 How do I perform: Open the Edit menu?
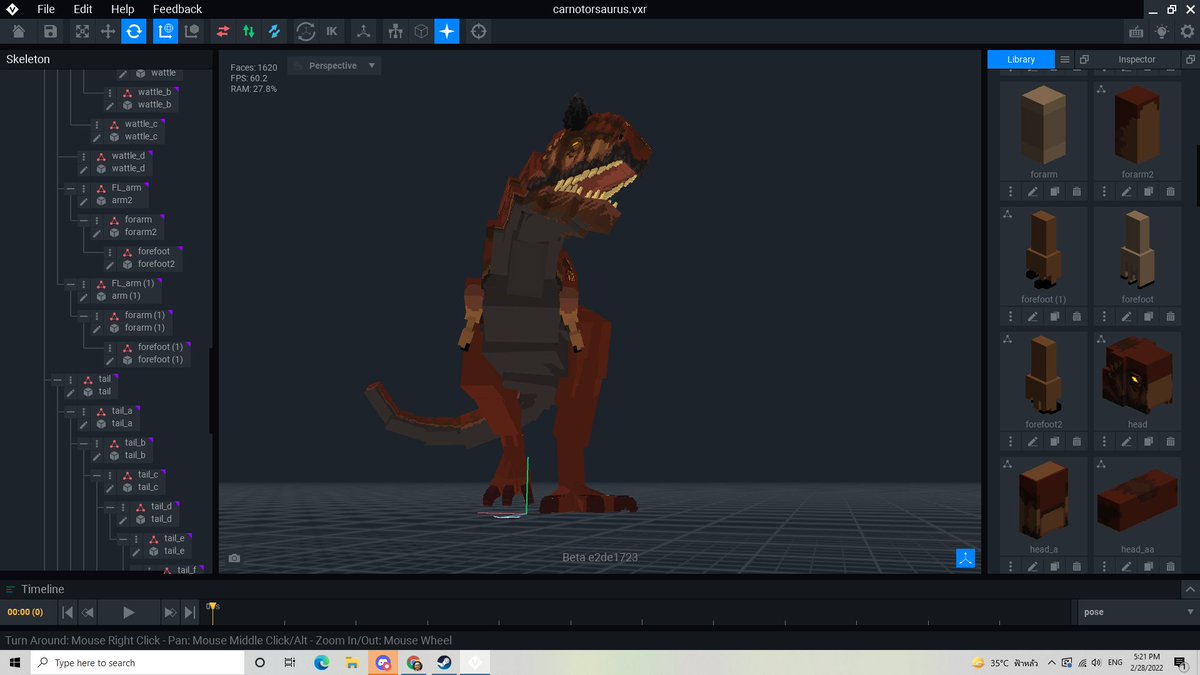pos(83,9)
